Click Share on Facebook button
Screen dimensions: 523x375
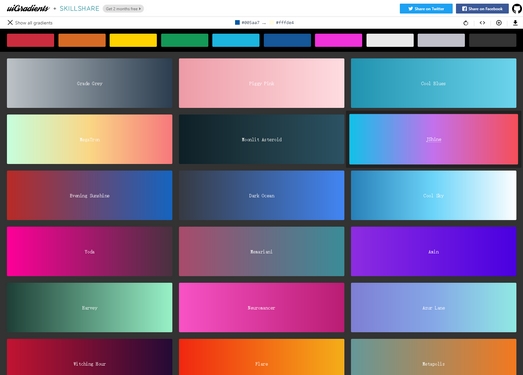click(x=482, y=9)
